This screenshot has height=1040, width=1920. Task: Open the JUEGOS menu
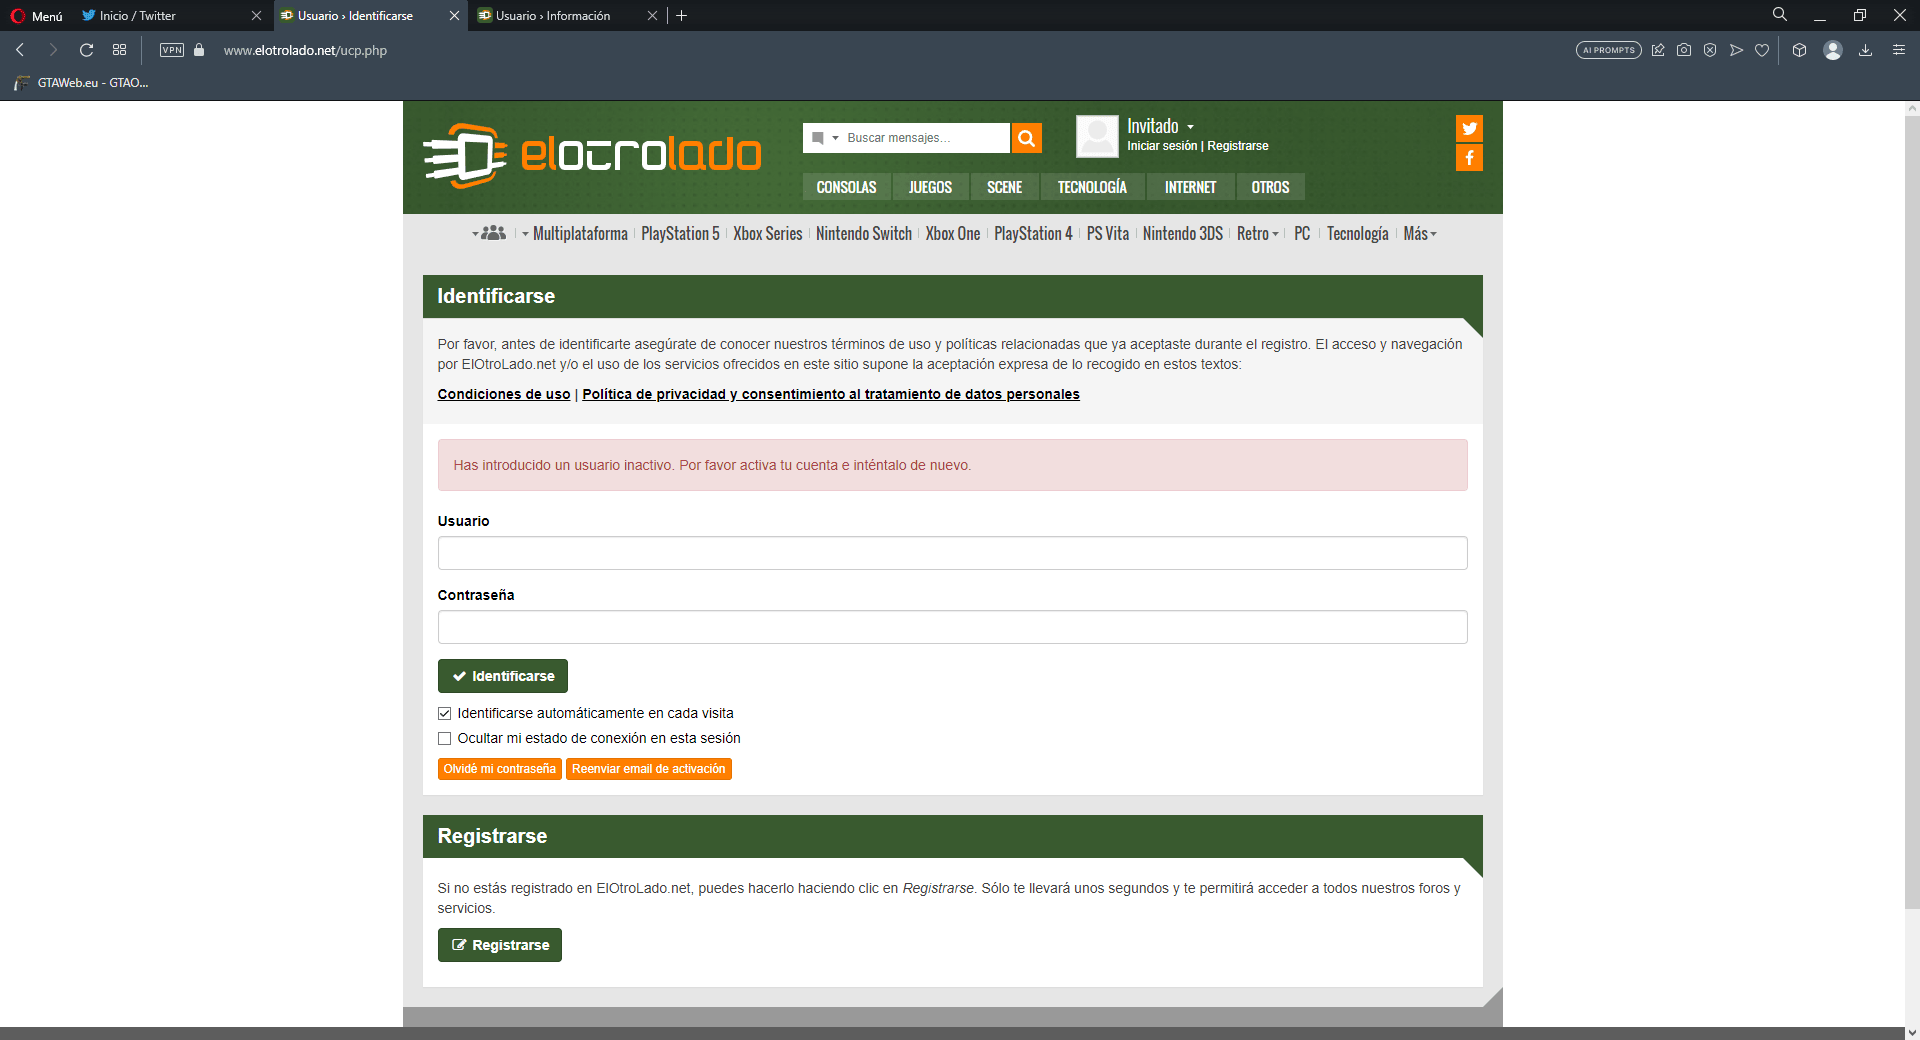(x=930, y=187)
